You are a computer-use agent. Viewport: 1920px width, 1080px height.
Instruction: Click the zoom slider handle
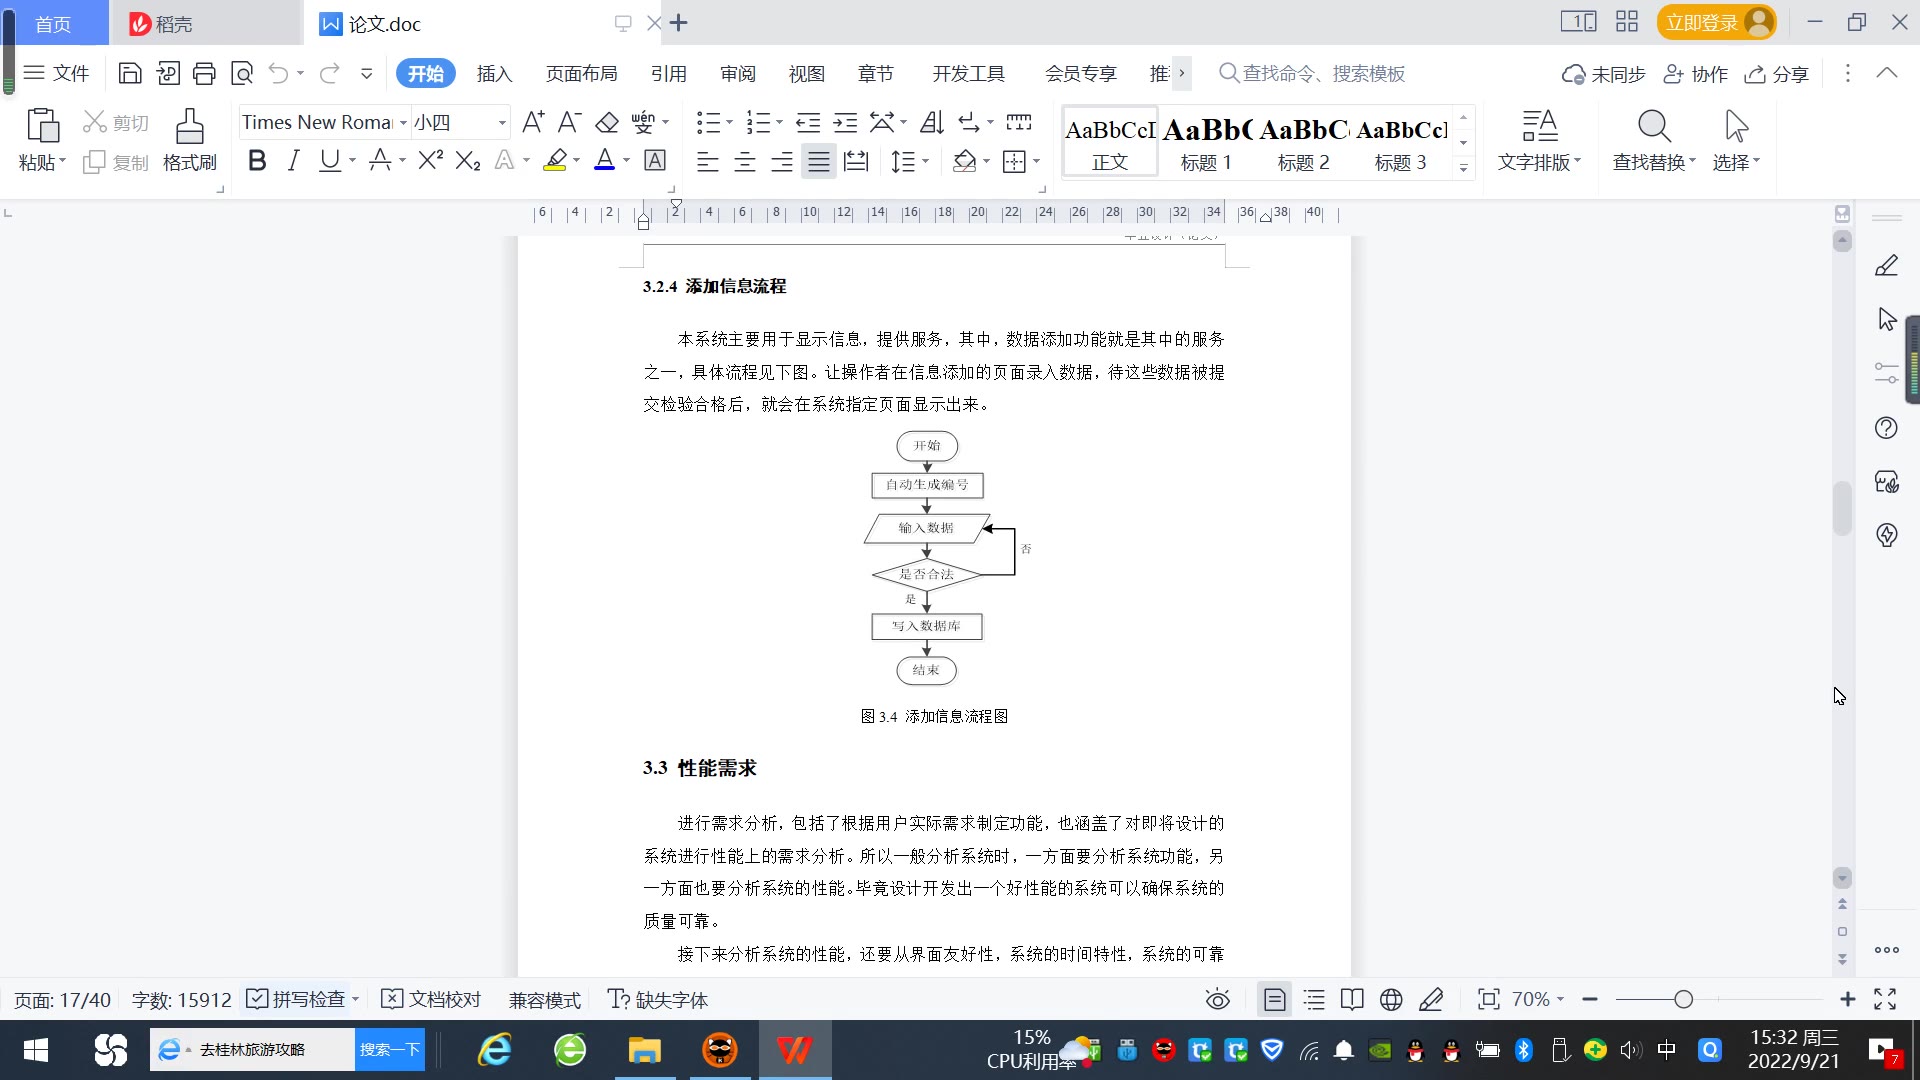(x=1683, y=1000)
